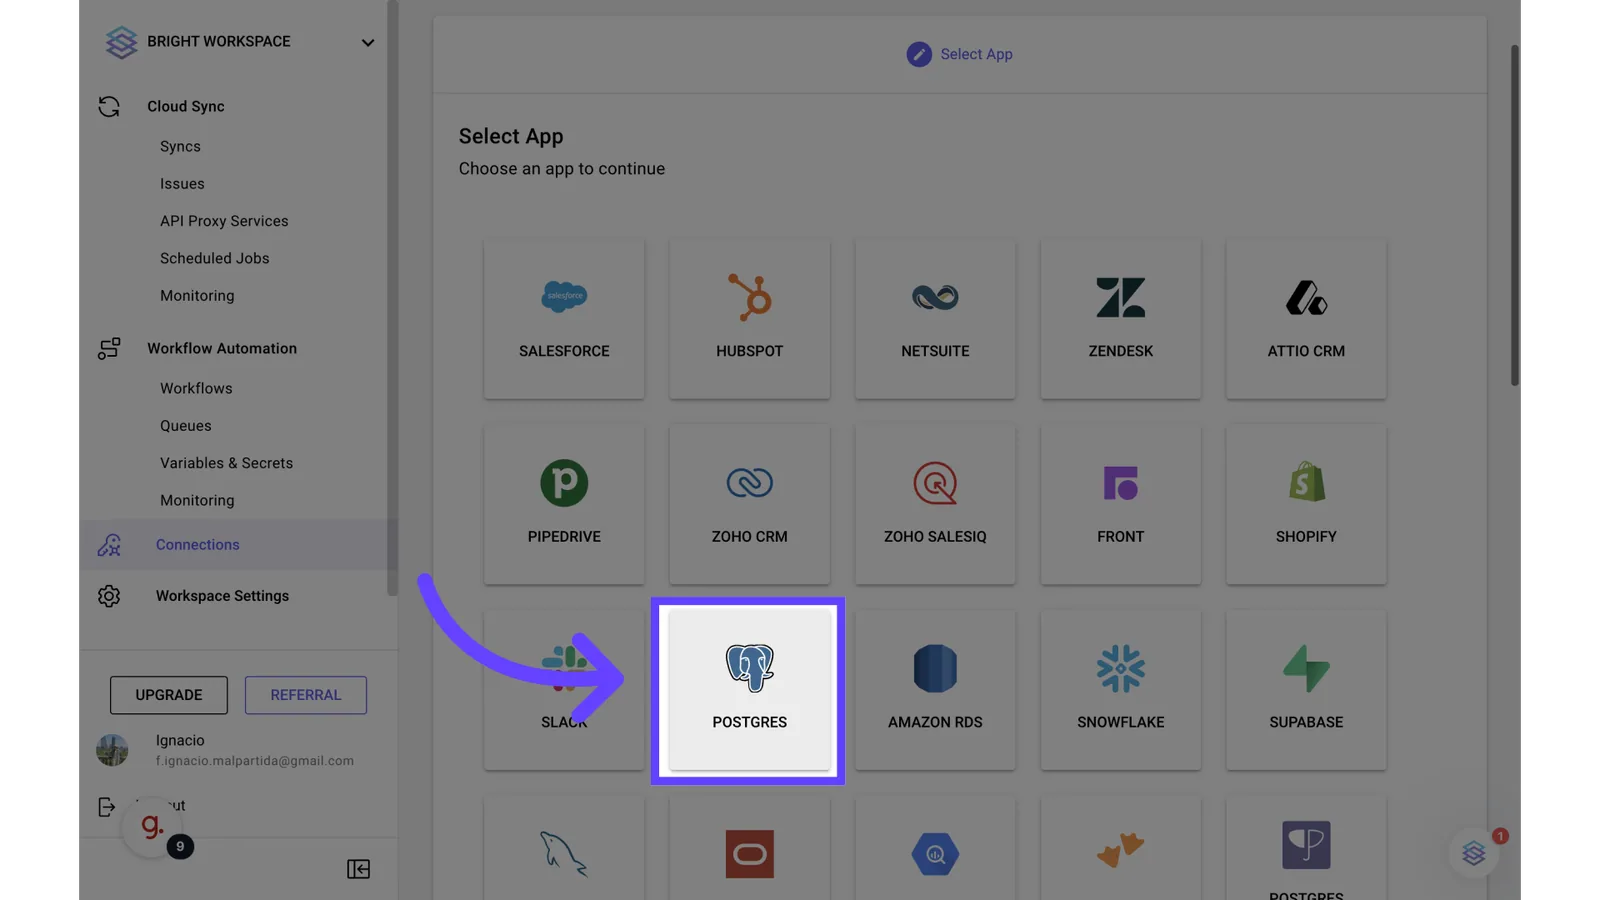Viewport: 1600px width, 900px height.
Task: Click the UPGRADE button
Action: (169, 695)
